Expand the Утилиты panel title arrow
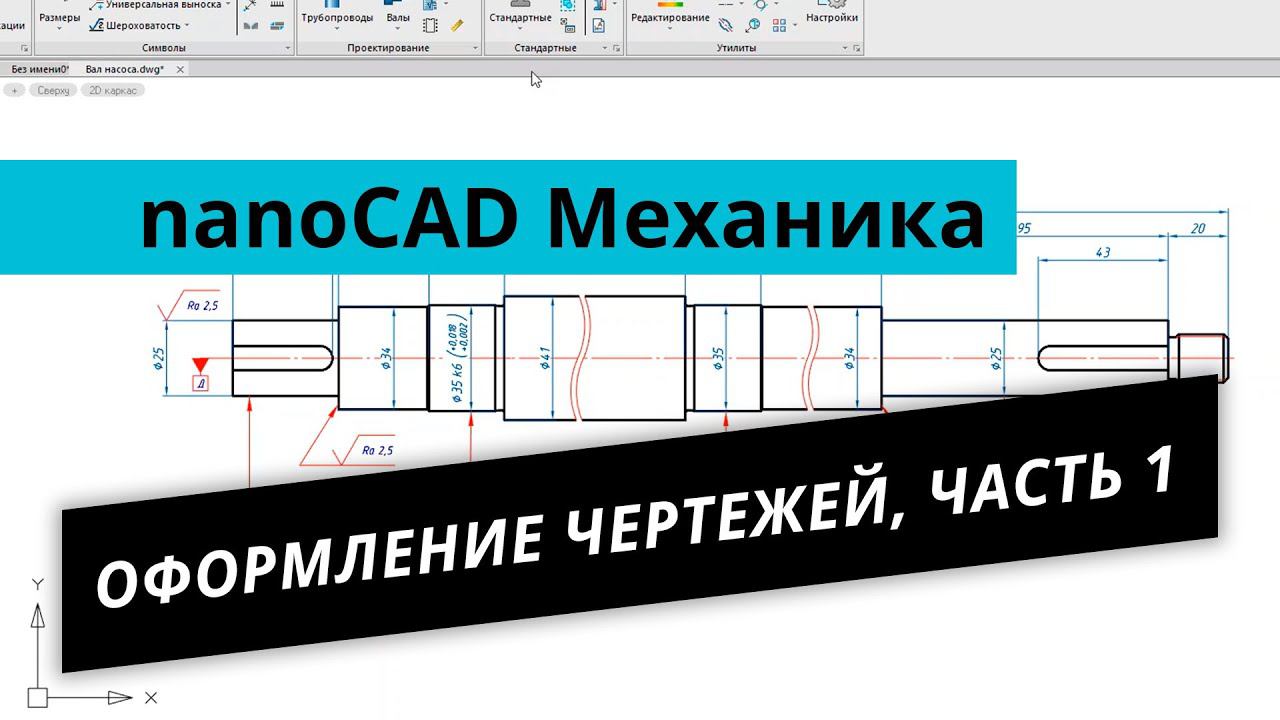The image size is (1280, 720). click(x=845, y=48)
